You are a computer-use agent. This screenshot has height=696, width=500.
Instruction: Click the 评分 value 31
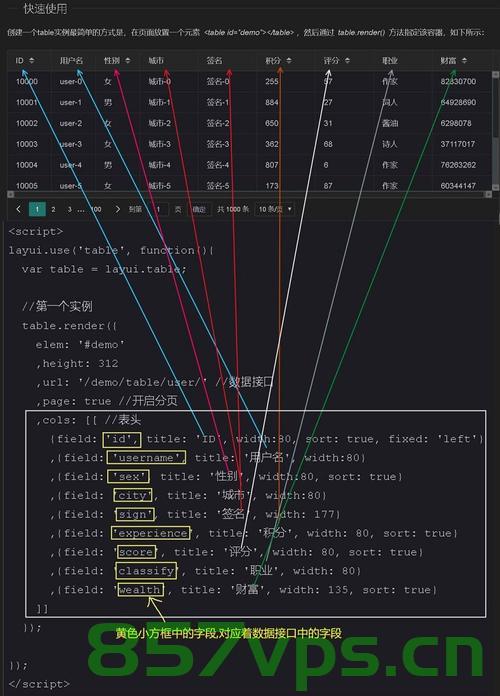coord(328,123)
